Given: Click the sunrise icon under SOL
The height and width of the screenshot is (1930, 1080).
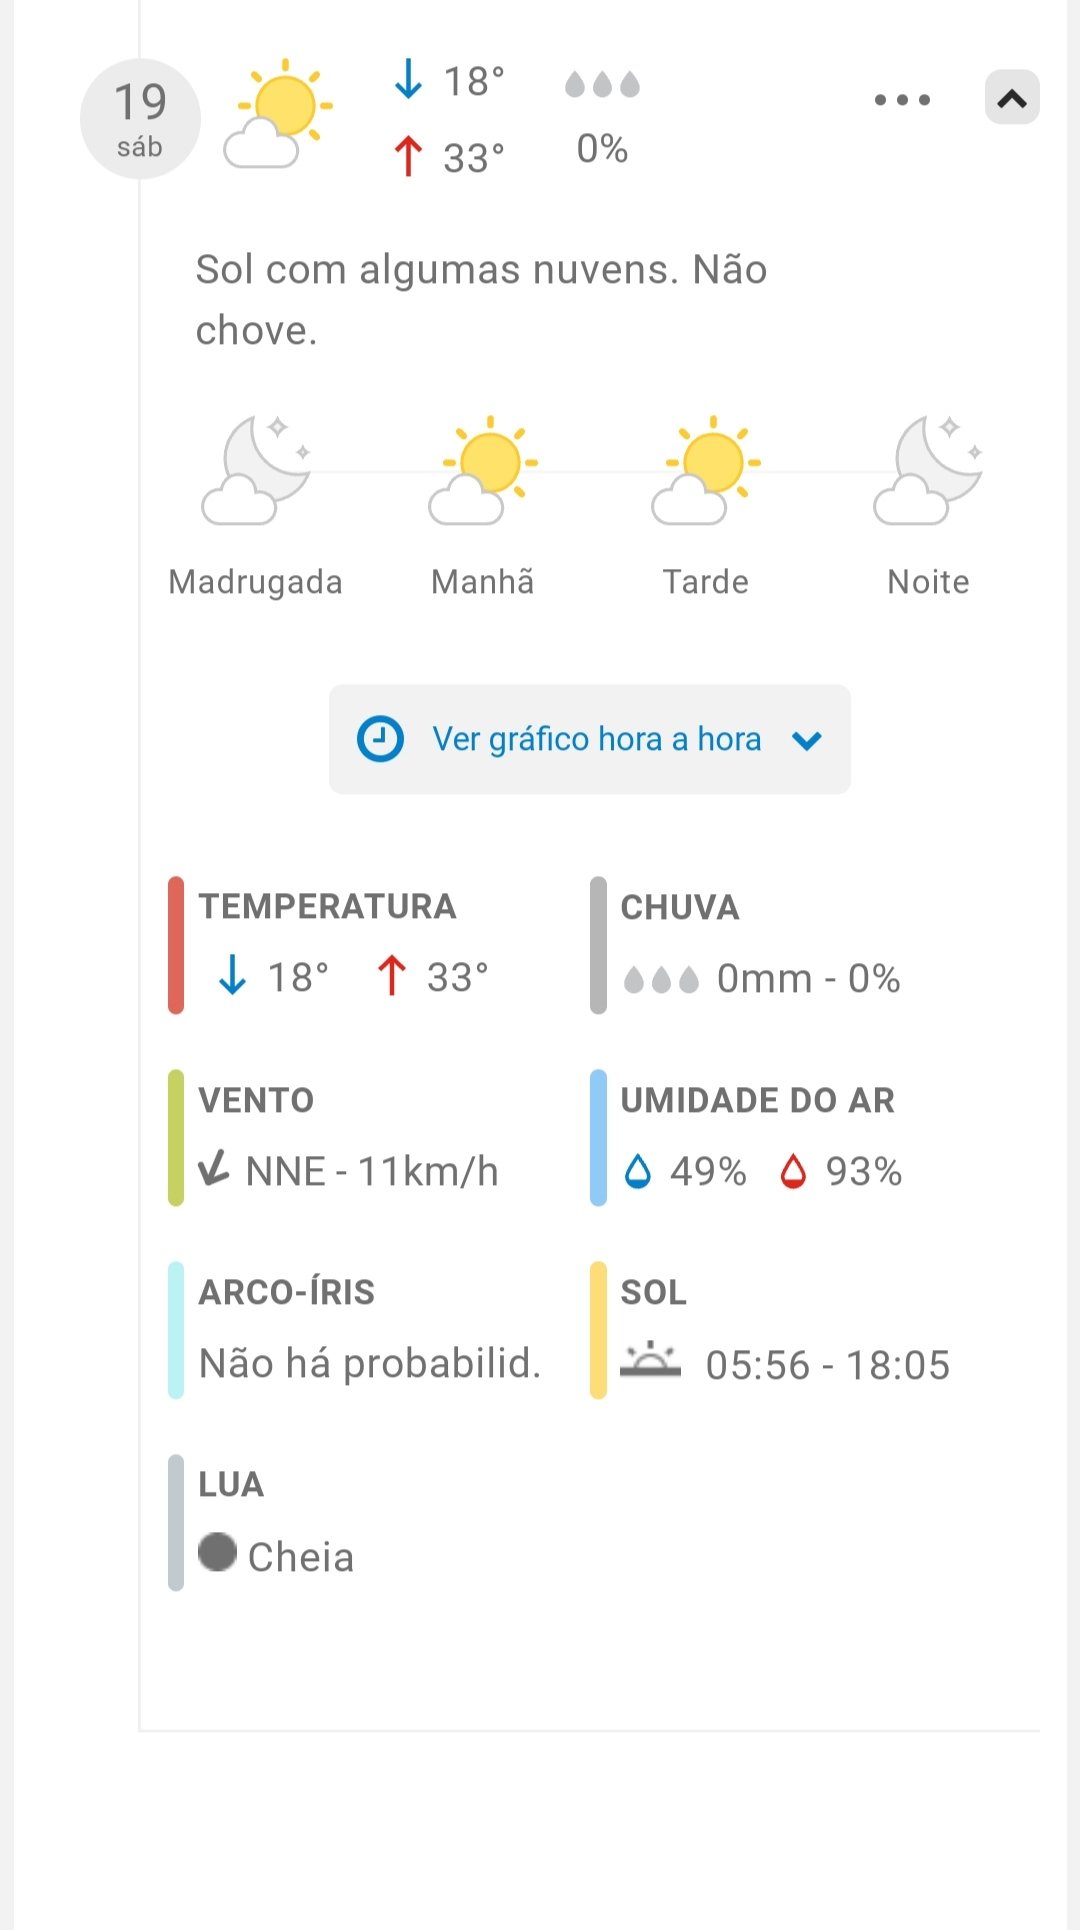Looking at the screenshot, I should (650, 1360).
